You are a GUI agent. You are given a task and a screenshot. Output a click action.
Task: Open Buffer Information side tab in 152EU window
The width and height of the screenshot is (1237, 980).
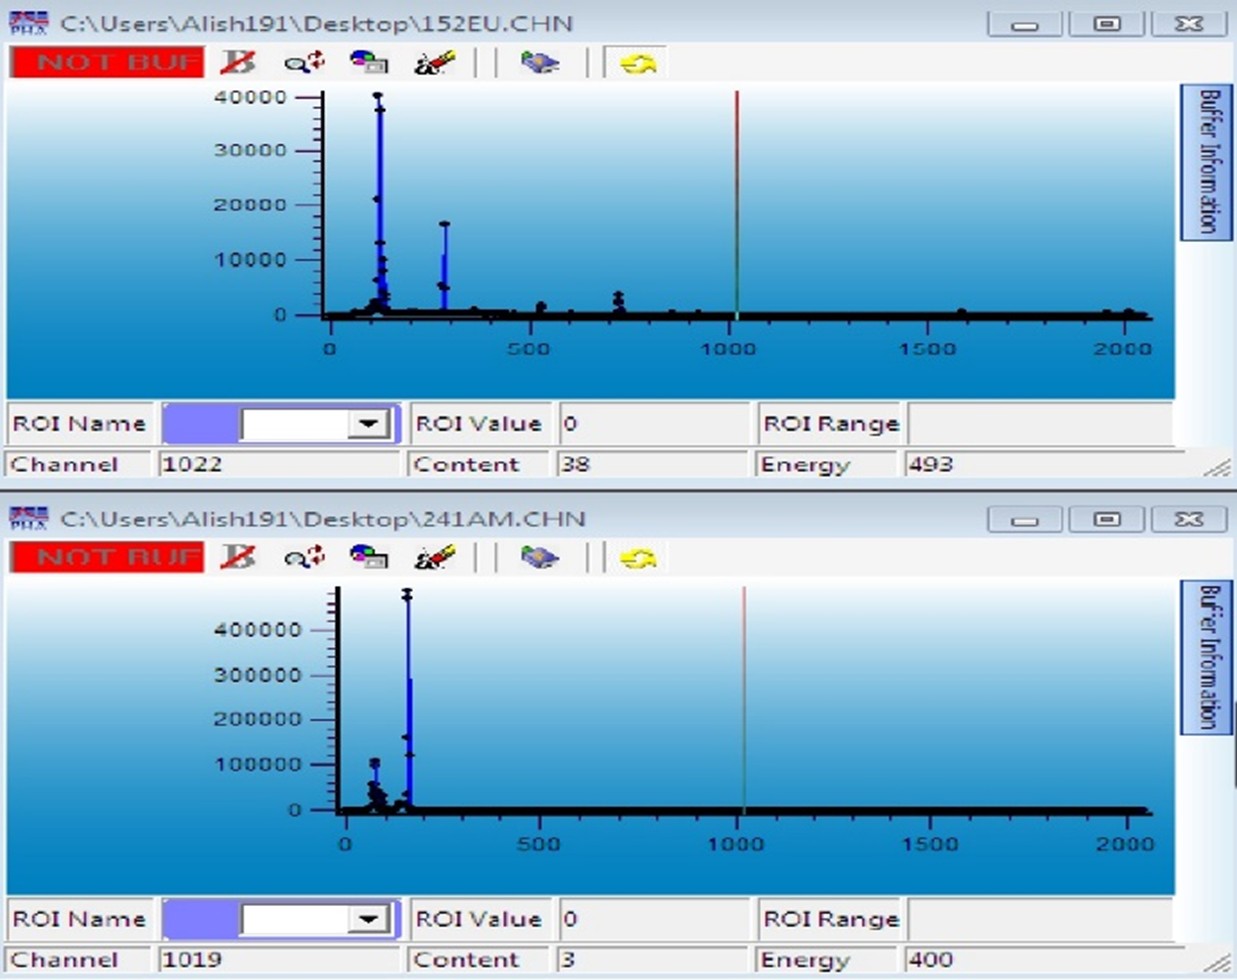(1207, 162)
